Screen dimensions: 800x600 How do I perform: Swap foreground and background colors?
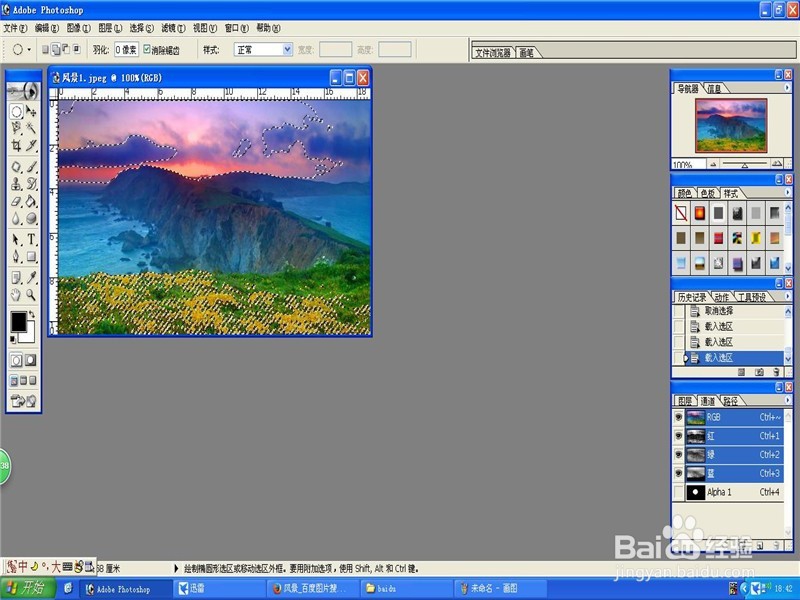(x=32, y=314)
